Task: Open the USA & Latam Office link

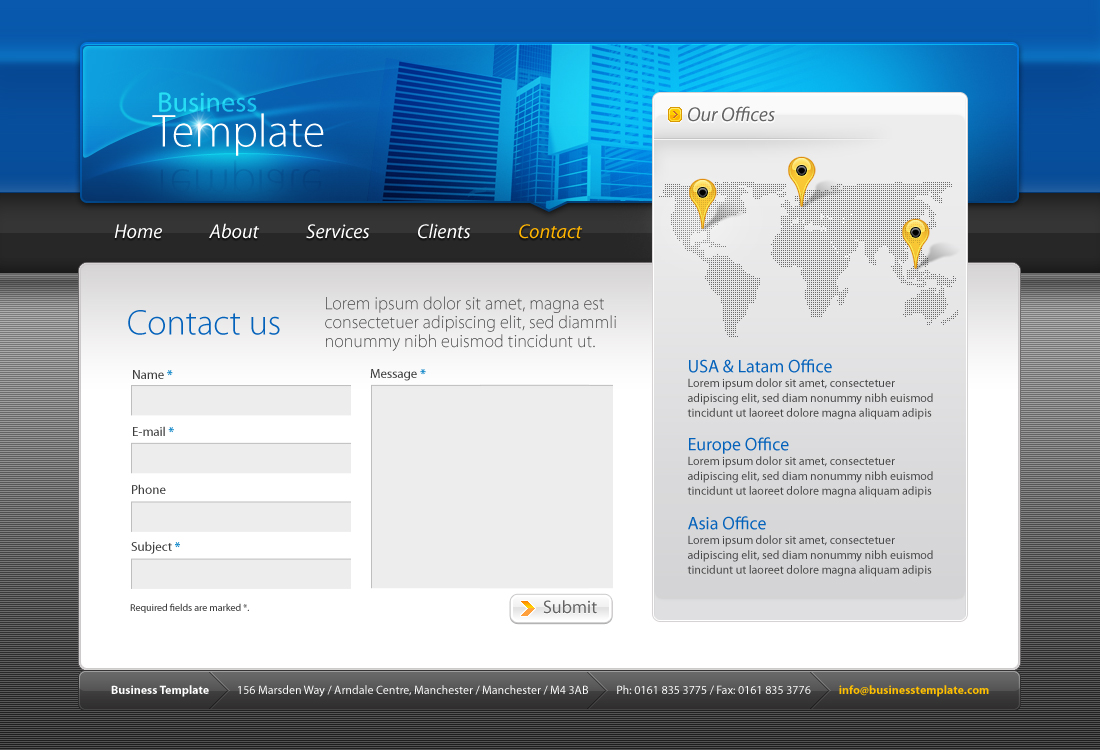Action: coord(760,366)
